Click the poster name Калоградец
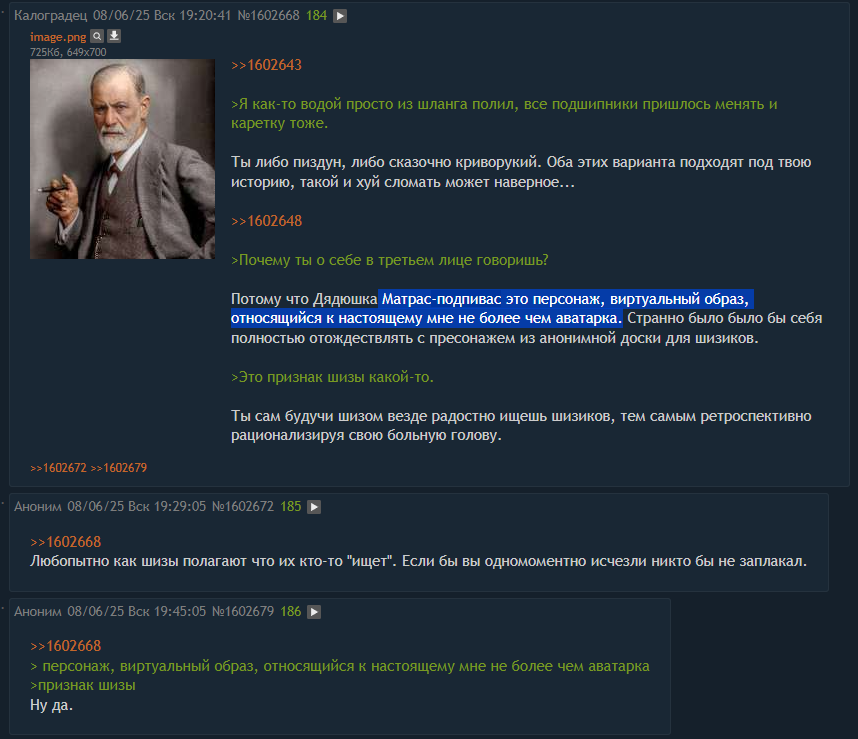This screenshot has width=858, height=739. coord(50,15)
